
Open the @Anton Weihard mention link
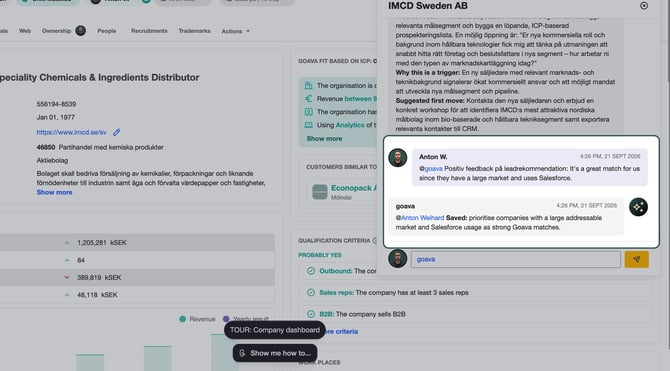pyautogui.click(x=420, y=218)
